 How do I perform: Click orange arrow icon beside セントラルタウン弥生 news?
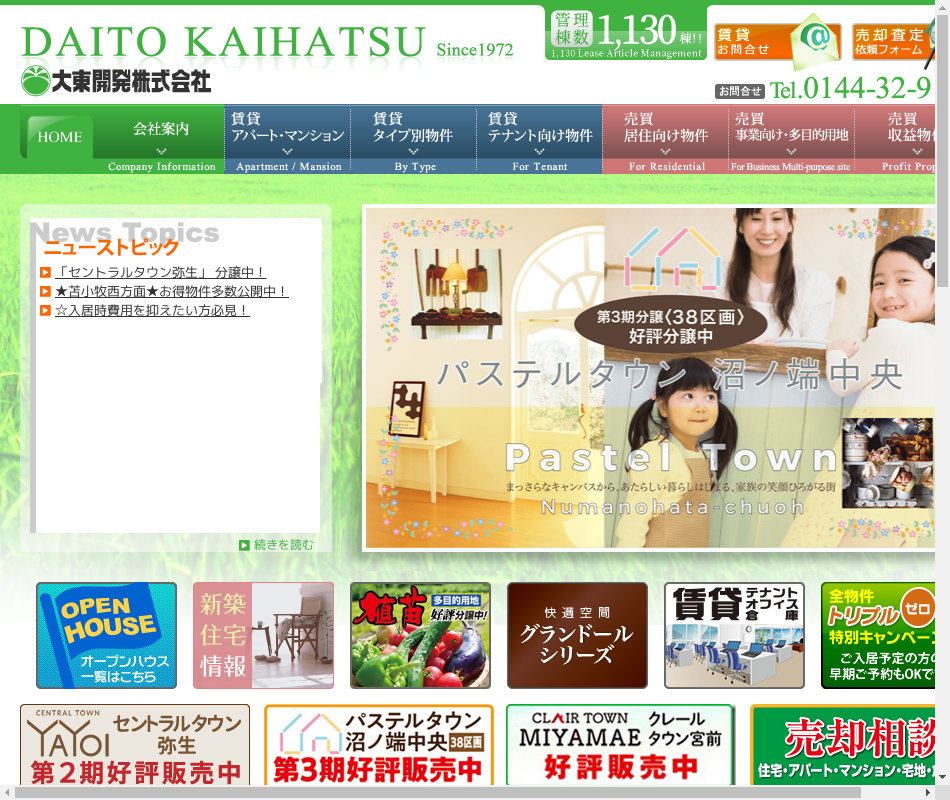[45, 272]
